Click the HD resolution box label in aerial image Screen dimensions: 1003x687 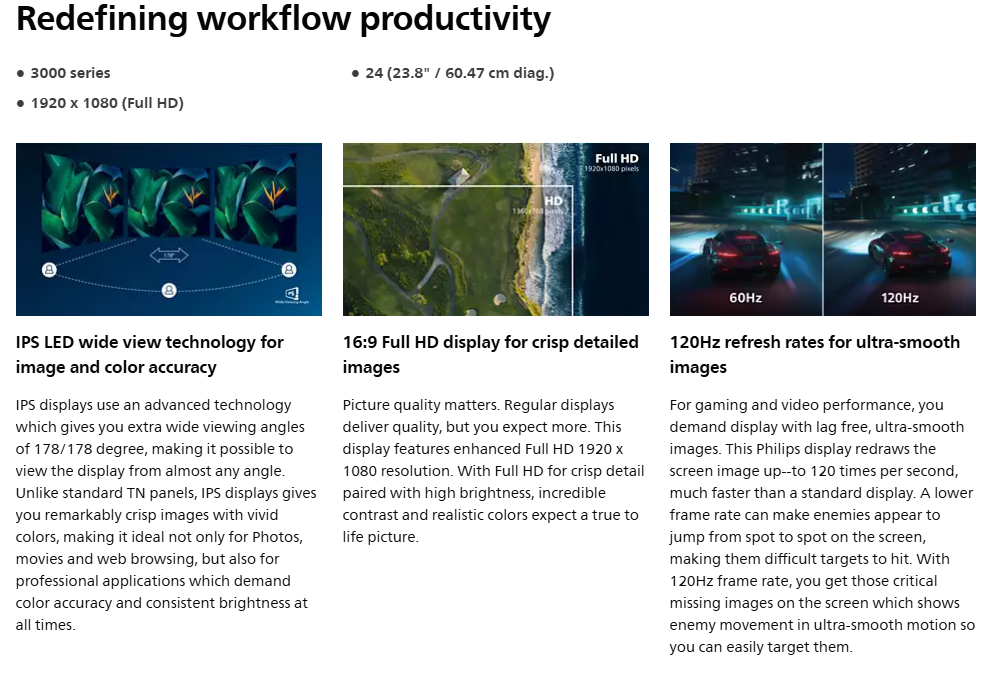552,201
